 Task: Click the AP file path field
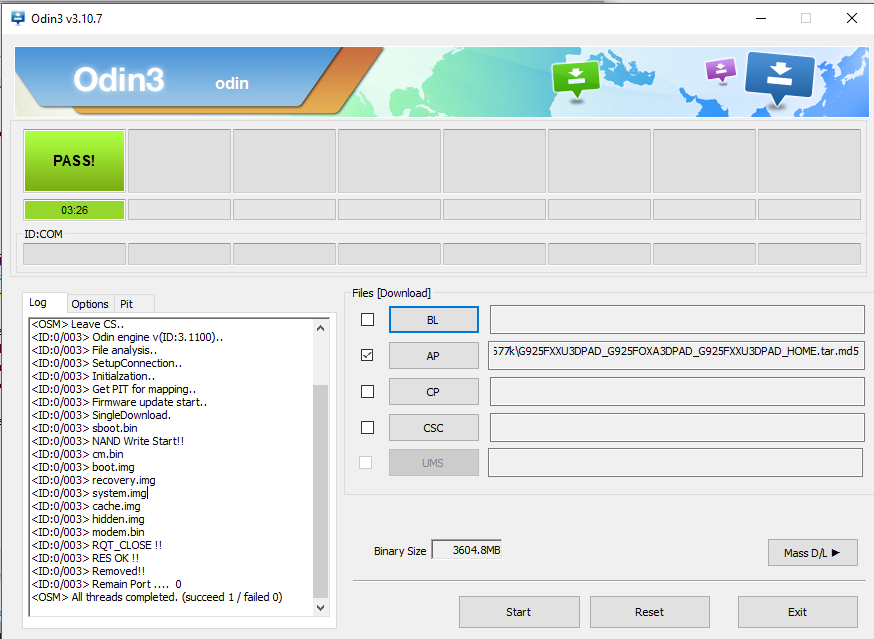click(676, 355)
